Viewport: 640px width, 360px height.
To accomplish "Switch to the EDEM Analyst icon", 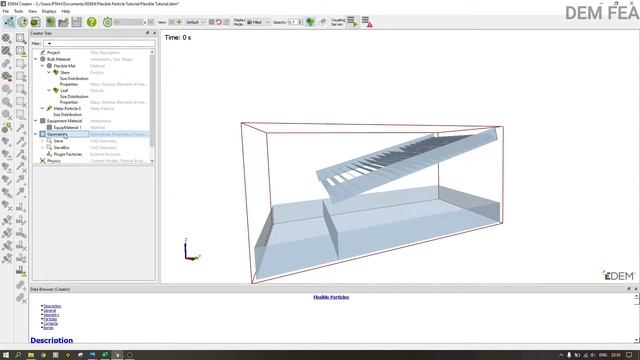I will [36, 22].
